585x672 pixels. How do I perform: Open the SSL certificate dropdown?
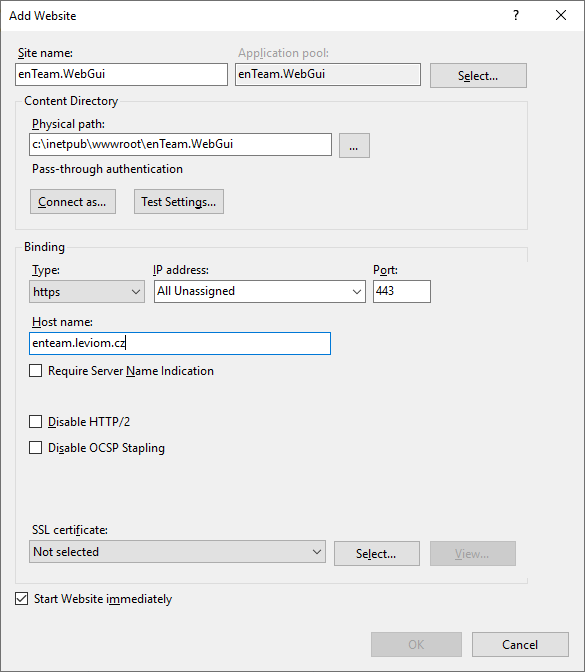tap(177, 552)
